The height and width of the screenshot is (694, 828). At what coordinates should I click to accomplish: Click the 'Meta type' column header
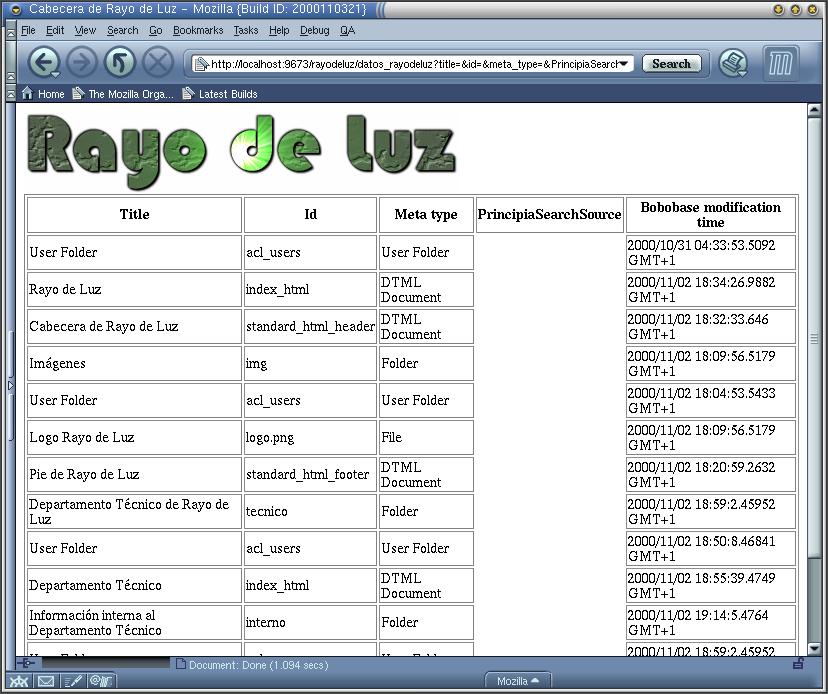(x=426, y=214)
